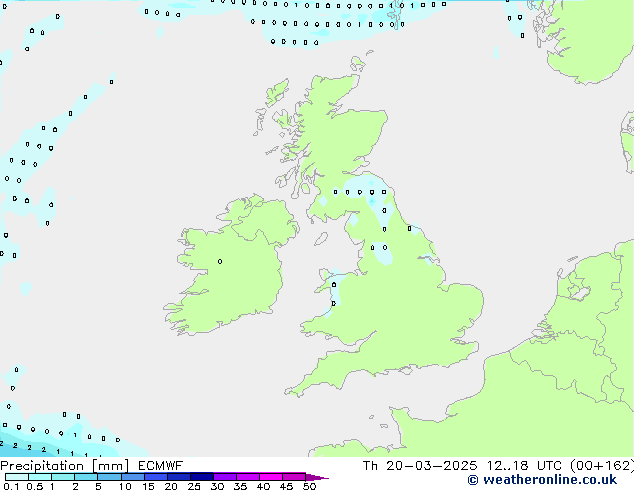Image resolution: width=634 pixels, height=490 pixels.
Task: Click the above-50 arrow tip of legend
Action: point(317,477)
